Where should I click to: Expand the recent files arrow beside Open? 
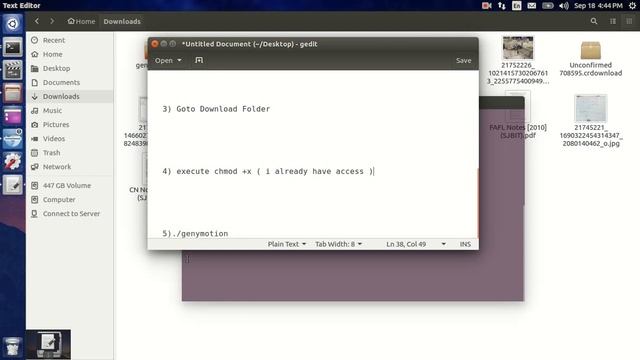click(179, 60)
